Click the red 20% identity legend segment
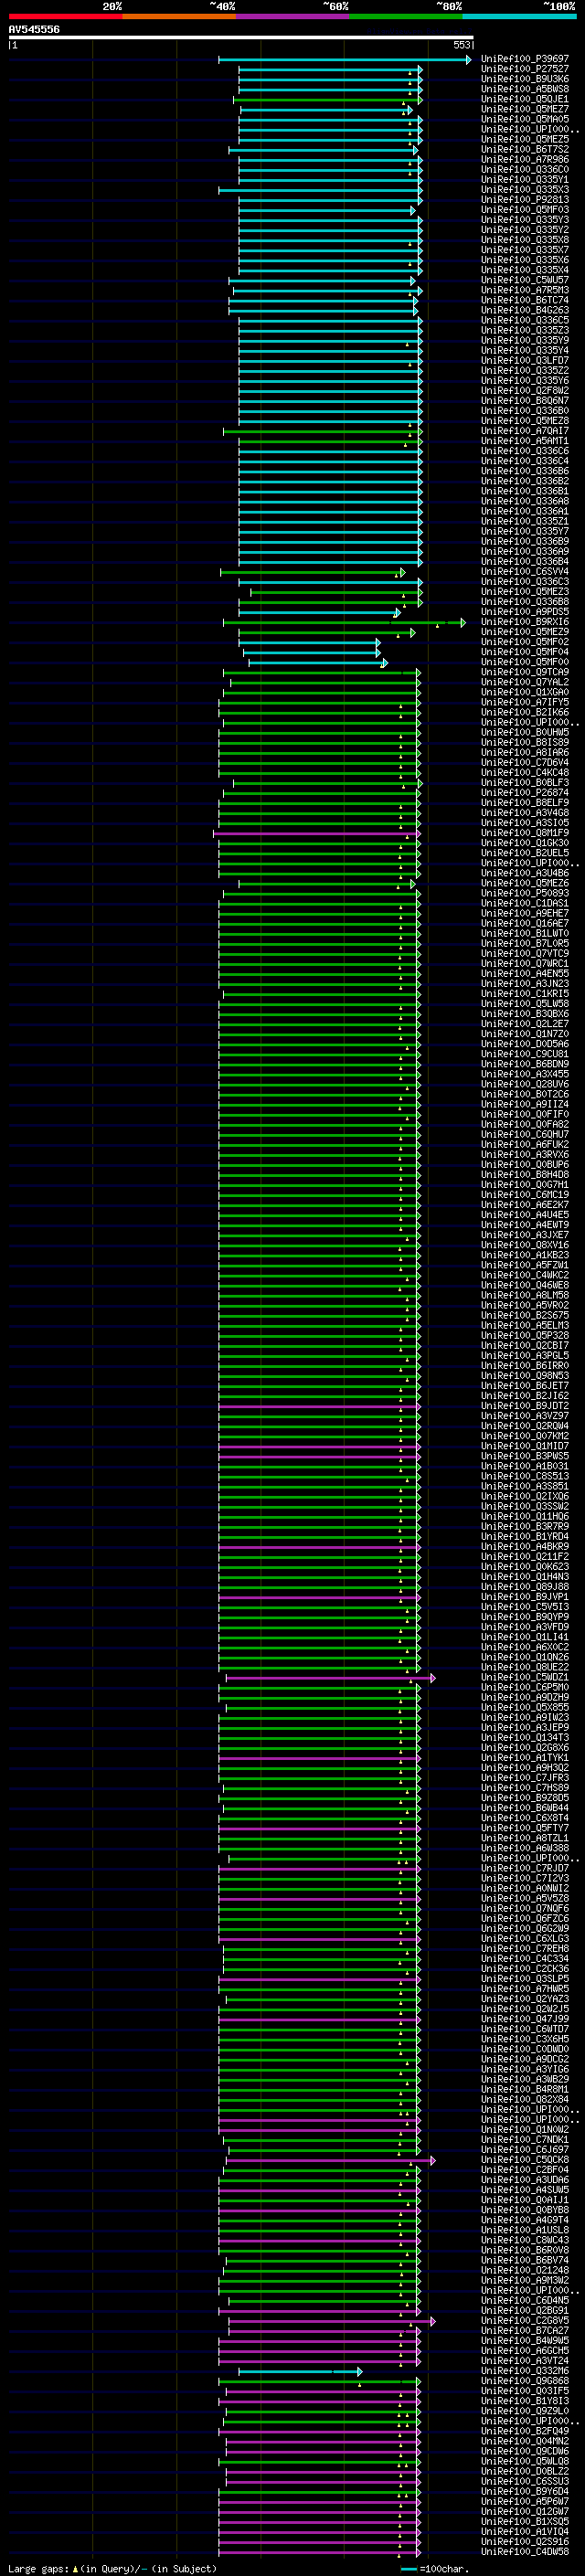The width and height of the screenshot is (585, 2576). pos(65,17)
